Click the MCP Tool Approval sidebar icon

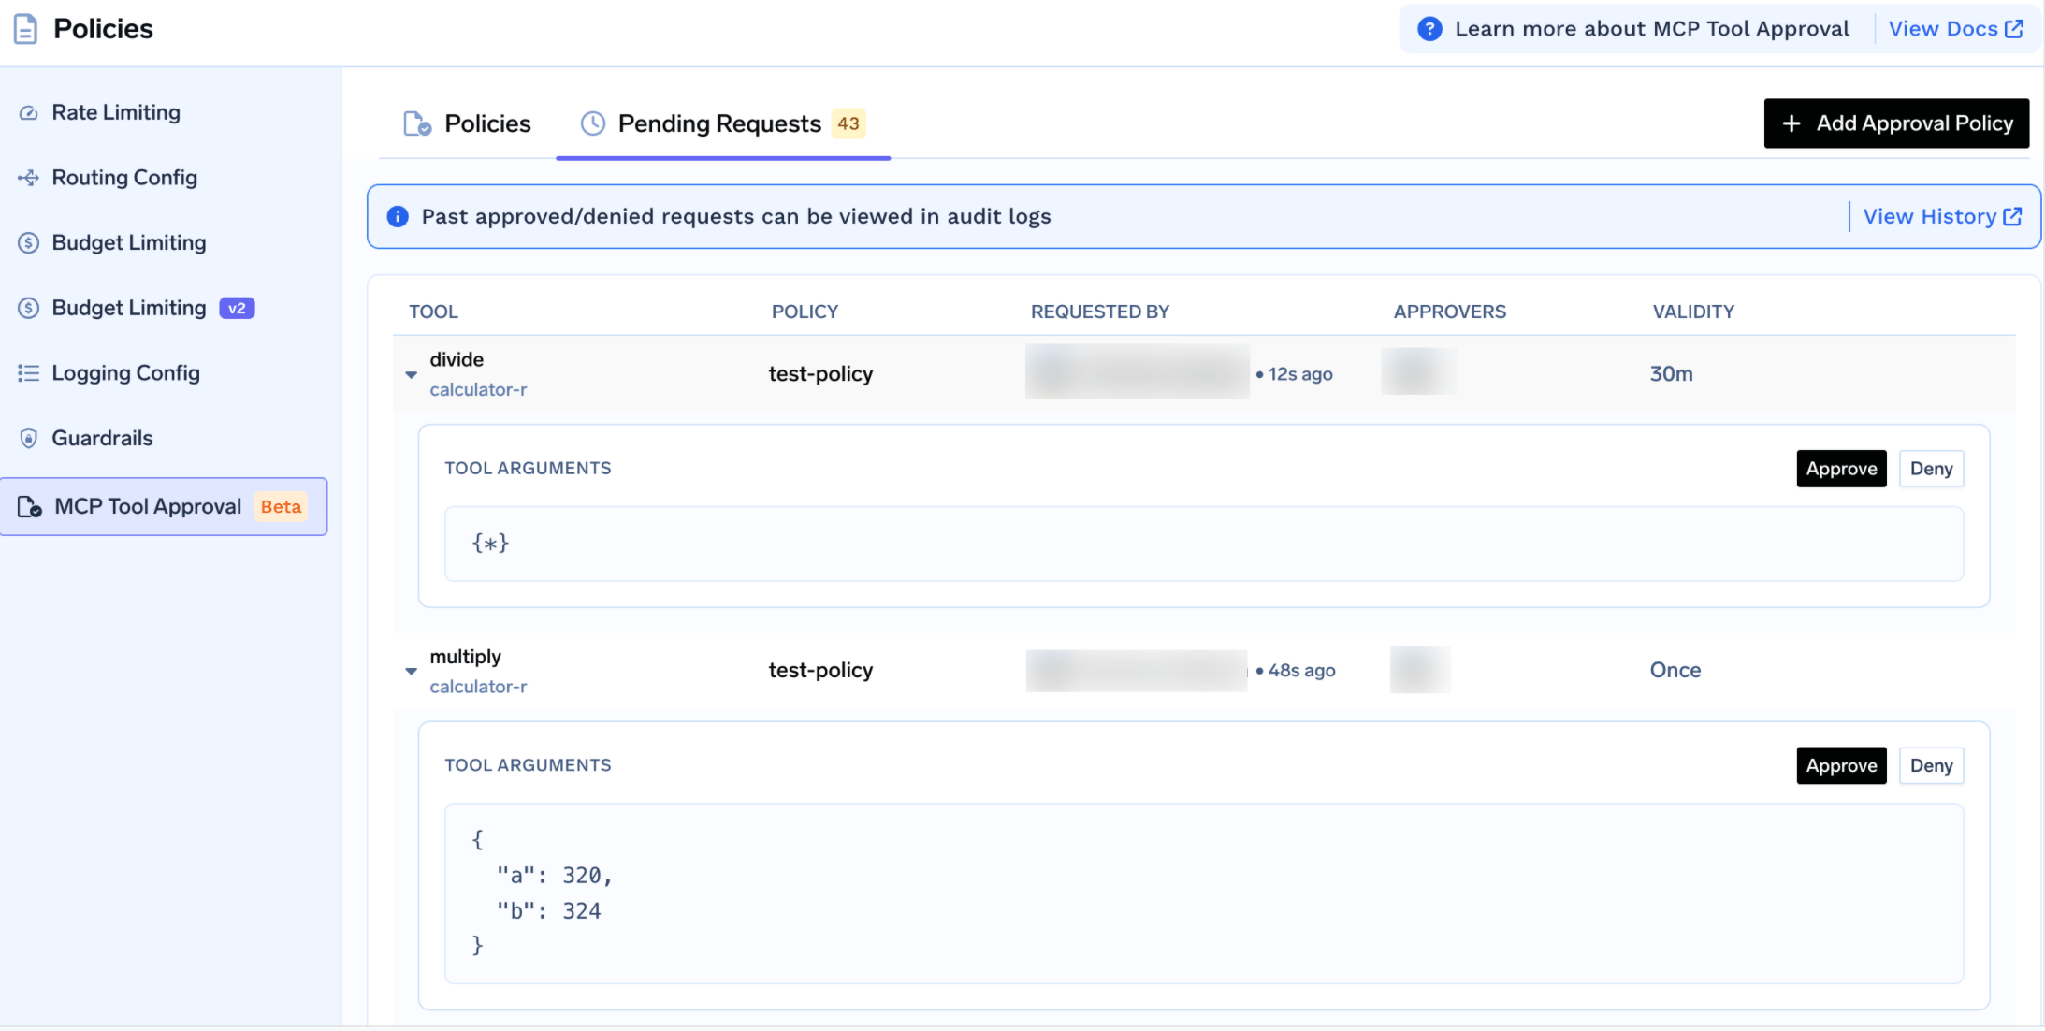[x=30, y=507]
